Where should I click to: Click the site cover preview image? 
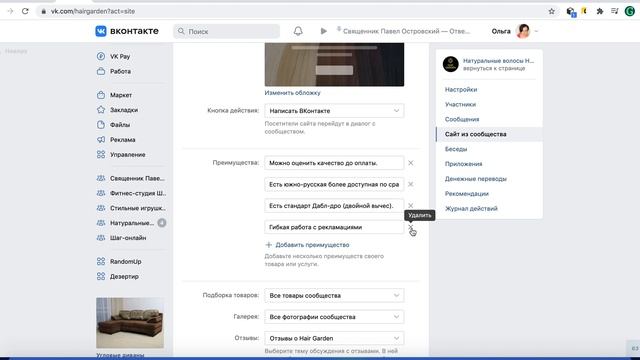(334, 64)
